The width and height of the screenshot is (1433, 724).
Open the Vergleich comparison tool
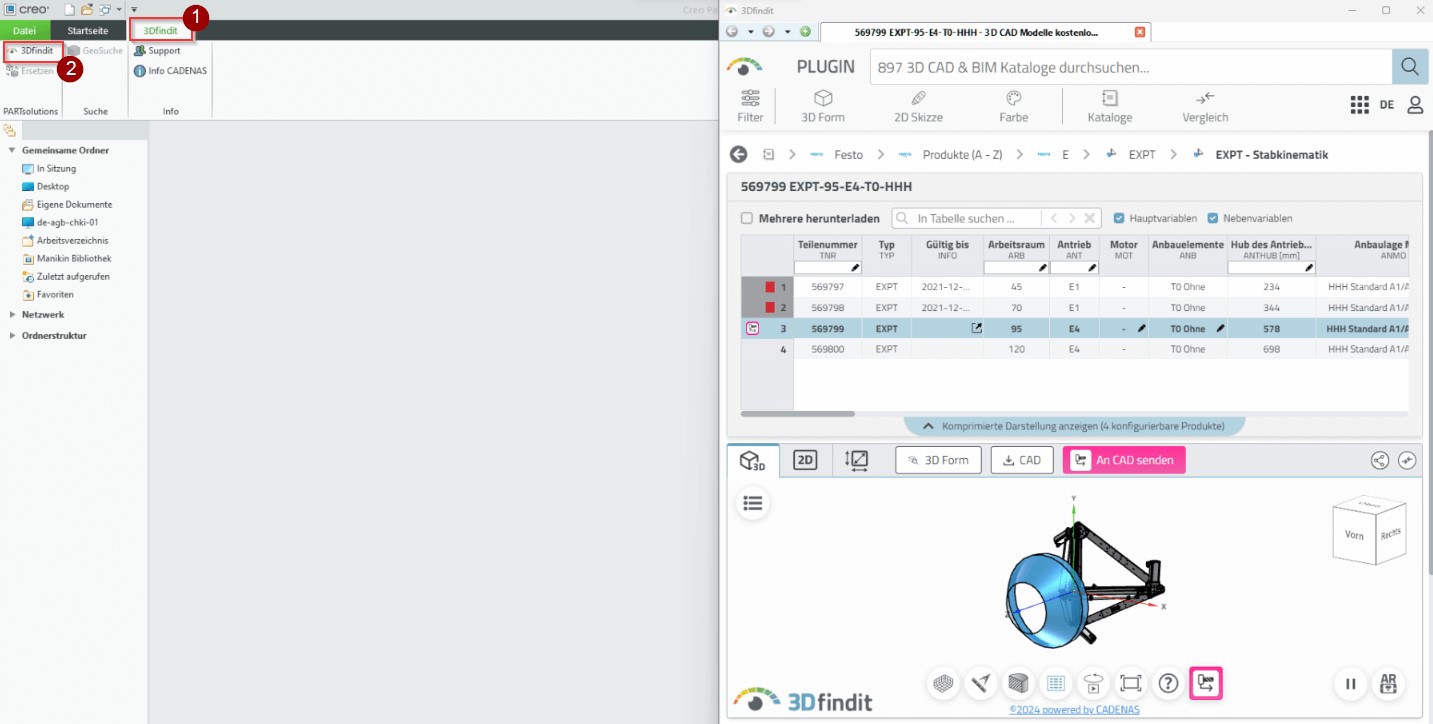tap(1205, 106)
